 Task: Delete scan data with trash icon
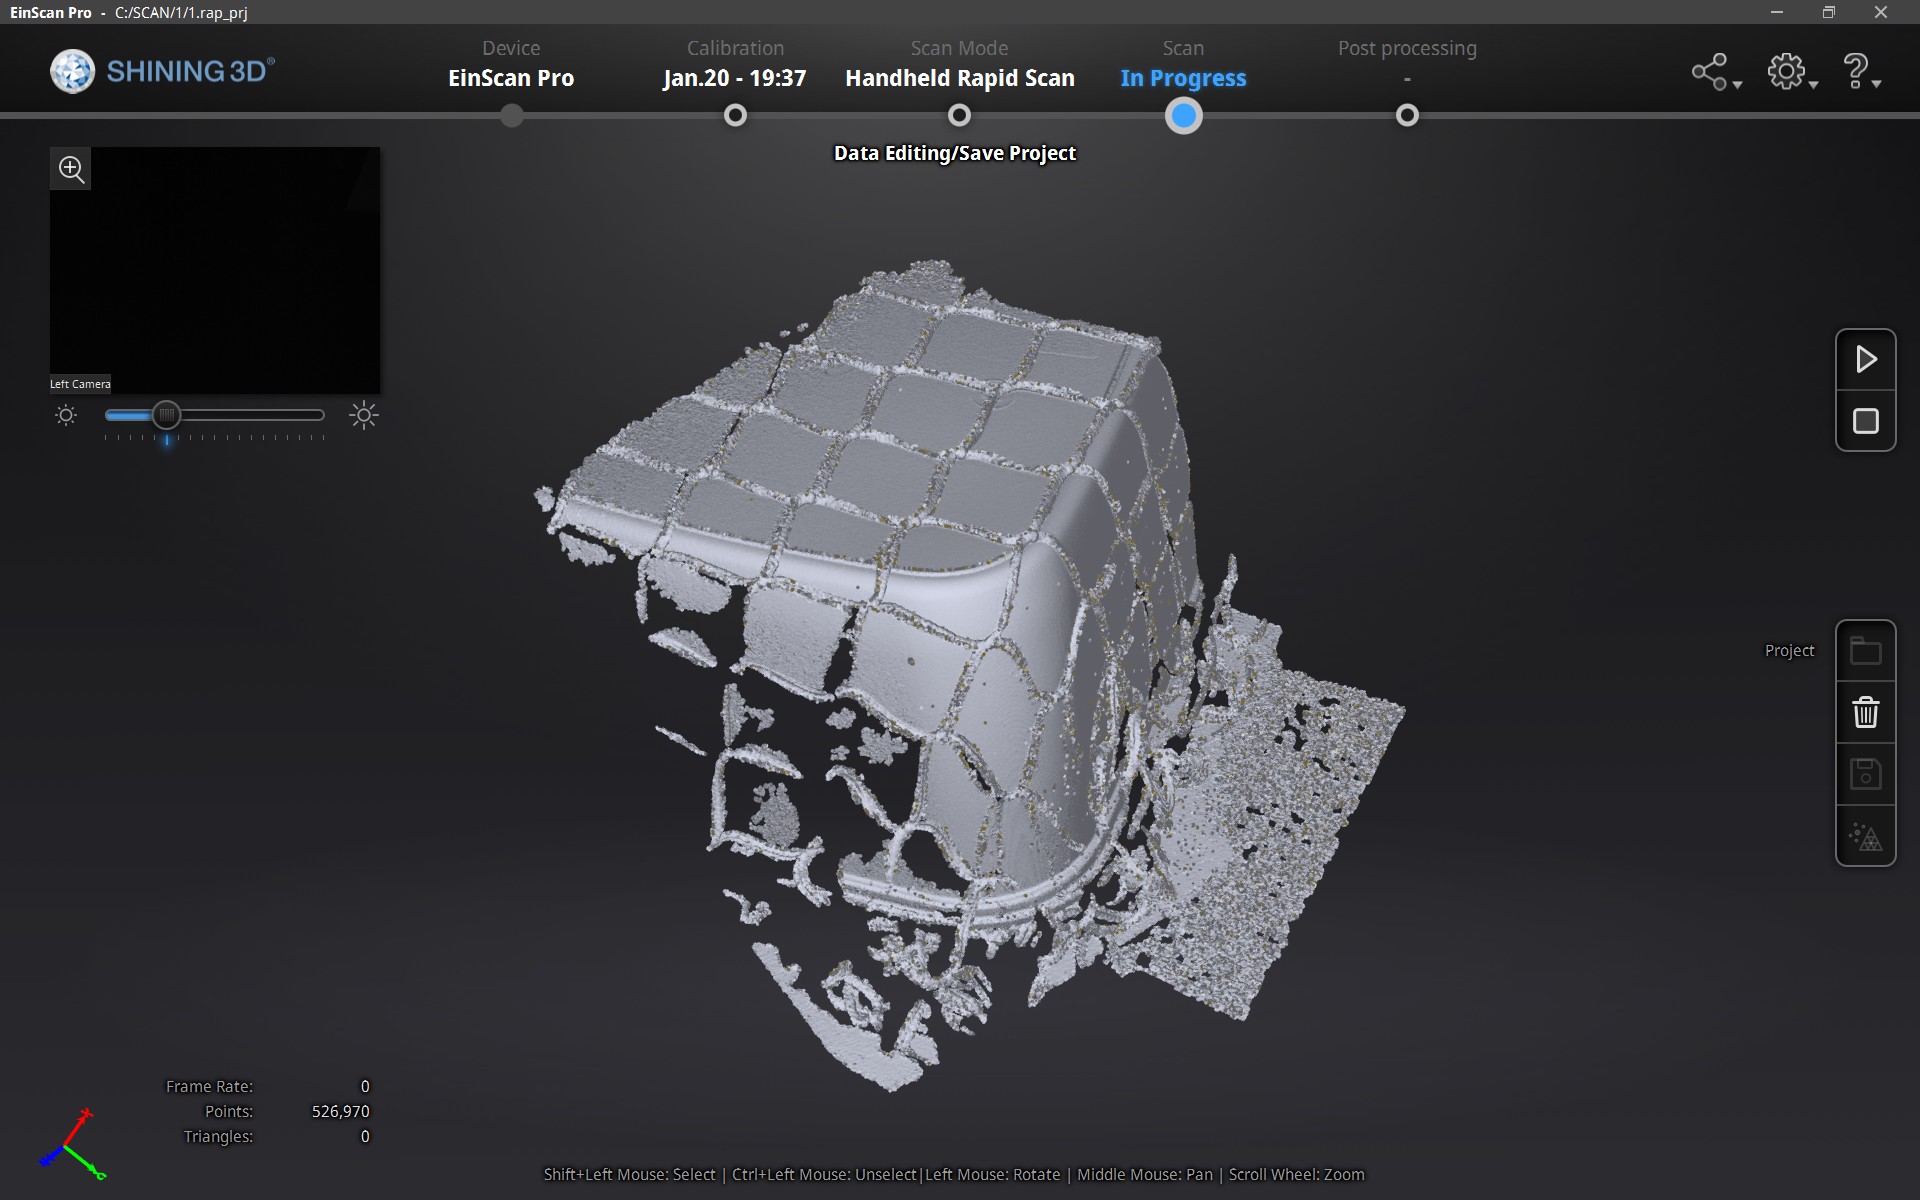(x=1865, y=713)
